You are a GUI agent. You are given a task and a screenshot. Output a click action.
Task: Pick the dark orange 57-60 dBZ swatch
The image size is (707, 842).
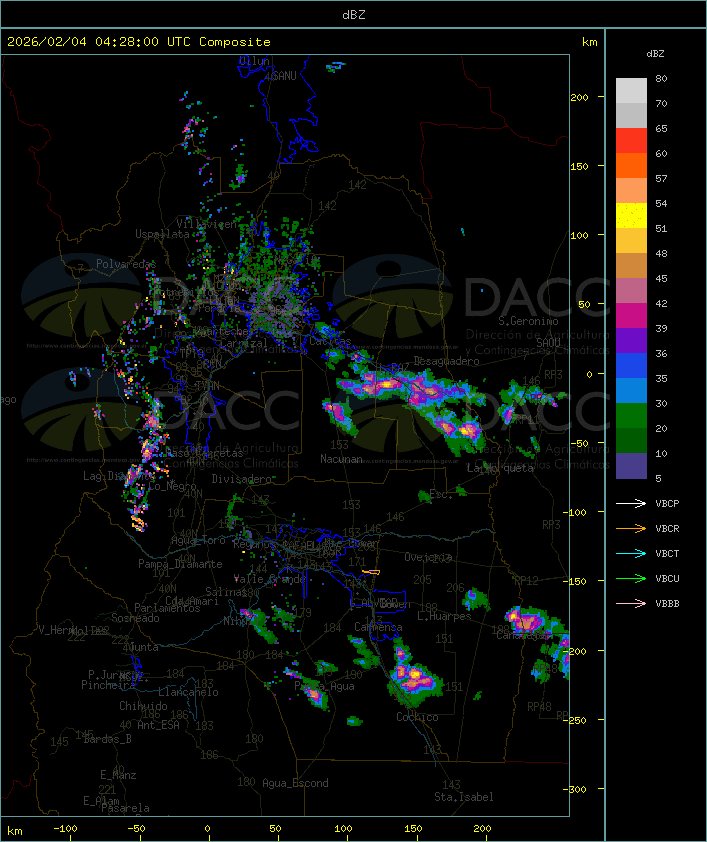click(x=631, y=165)
